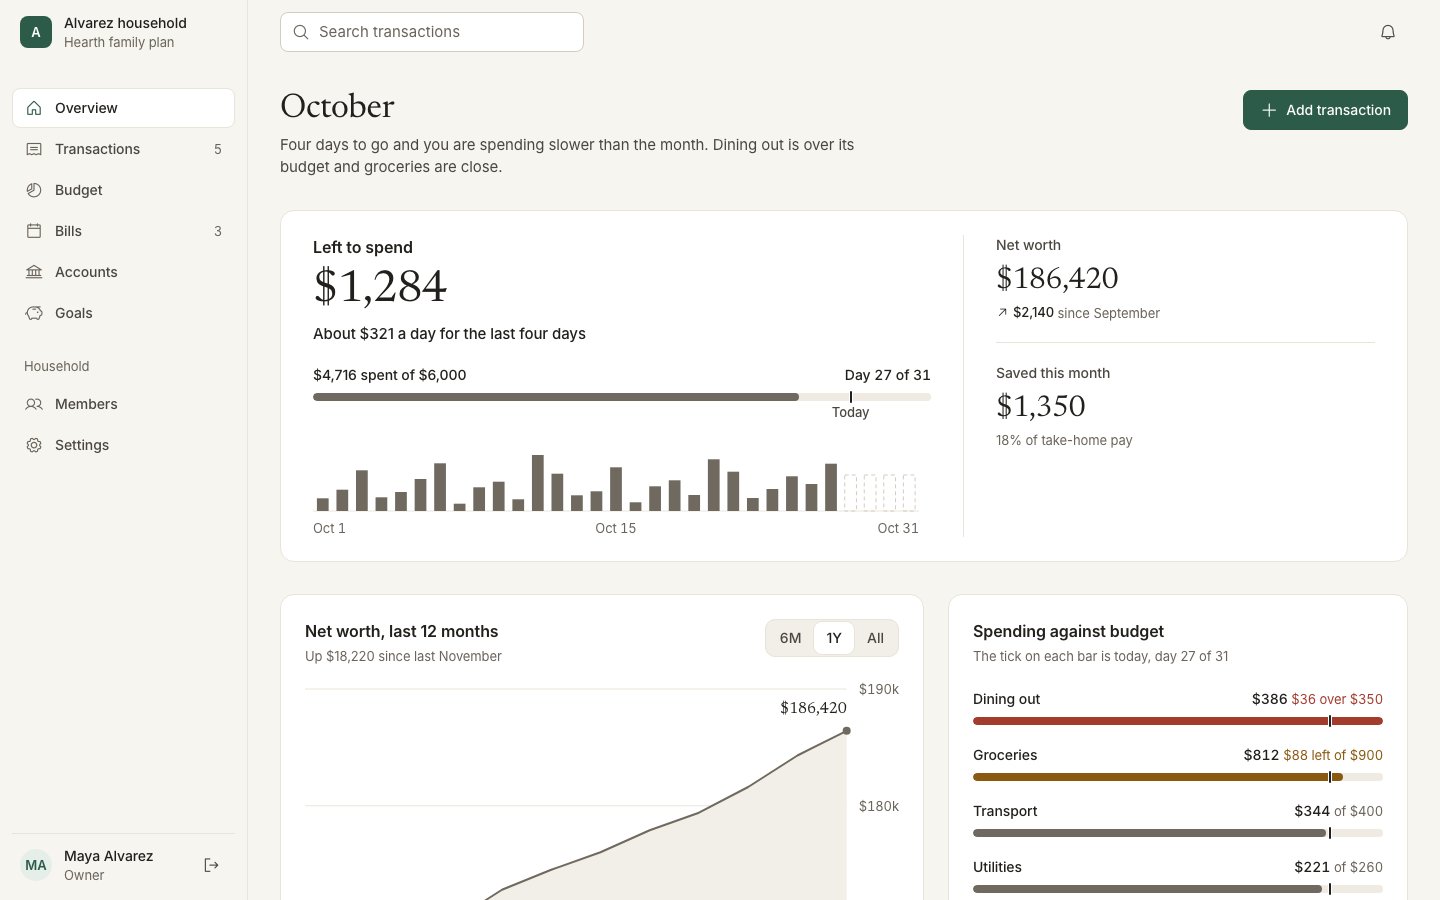Navigate to Bills
1440x900 pixels.
tap(123, 231)
